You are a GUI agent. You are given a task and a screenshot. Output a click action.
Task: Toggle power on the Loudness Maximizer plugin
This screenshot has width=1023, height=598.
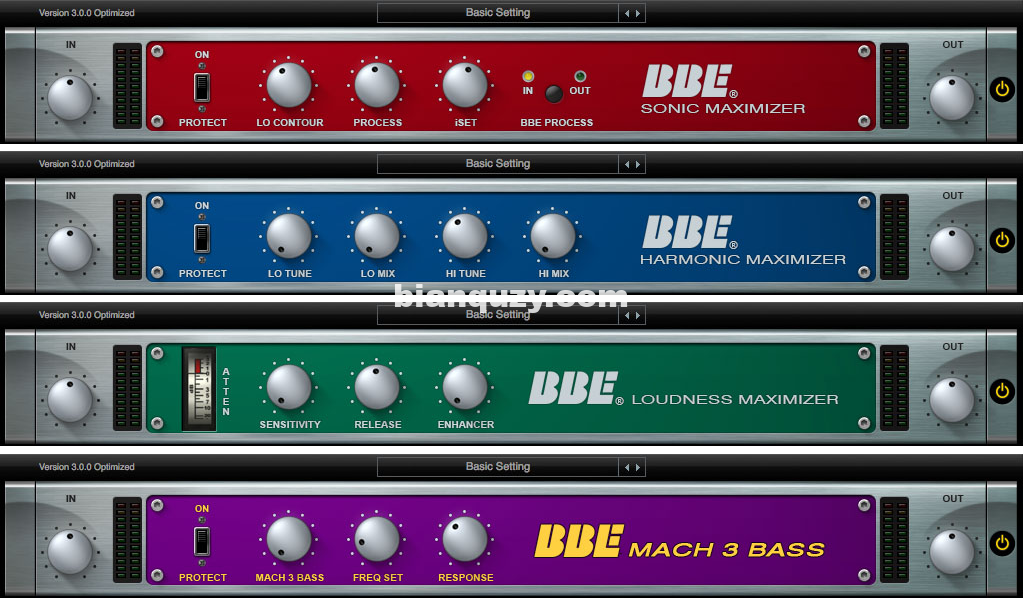tap(1002, 391)
